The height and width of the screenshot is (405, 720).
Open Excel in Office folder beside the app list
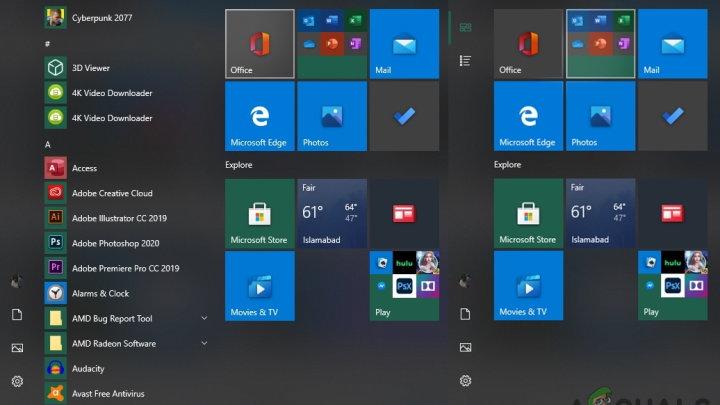click(355, 20)
